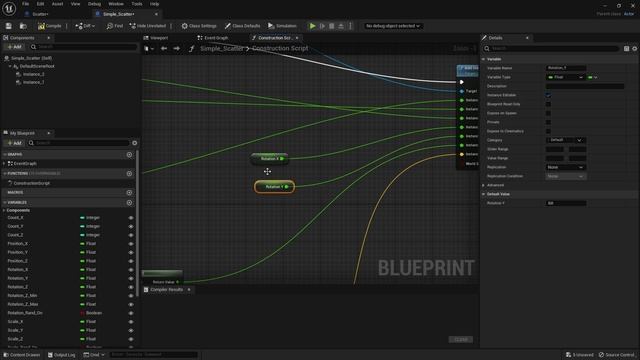
Task: Open the container type dropdown beside Variable Type
Action: click(592, 77)
